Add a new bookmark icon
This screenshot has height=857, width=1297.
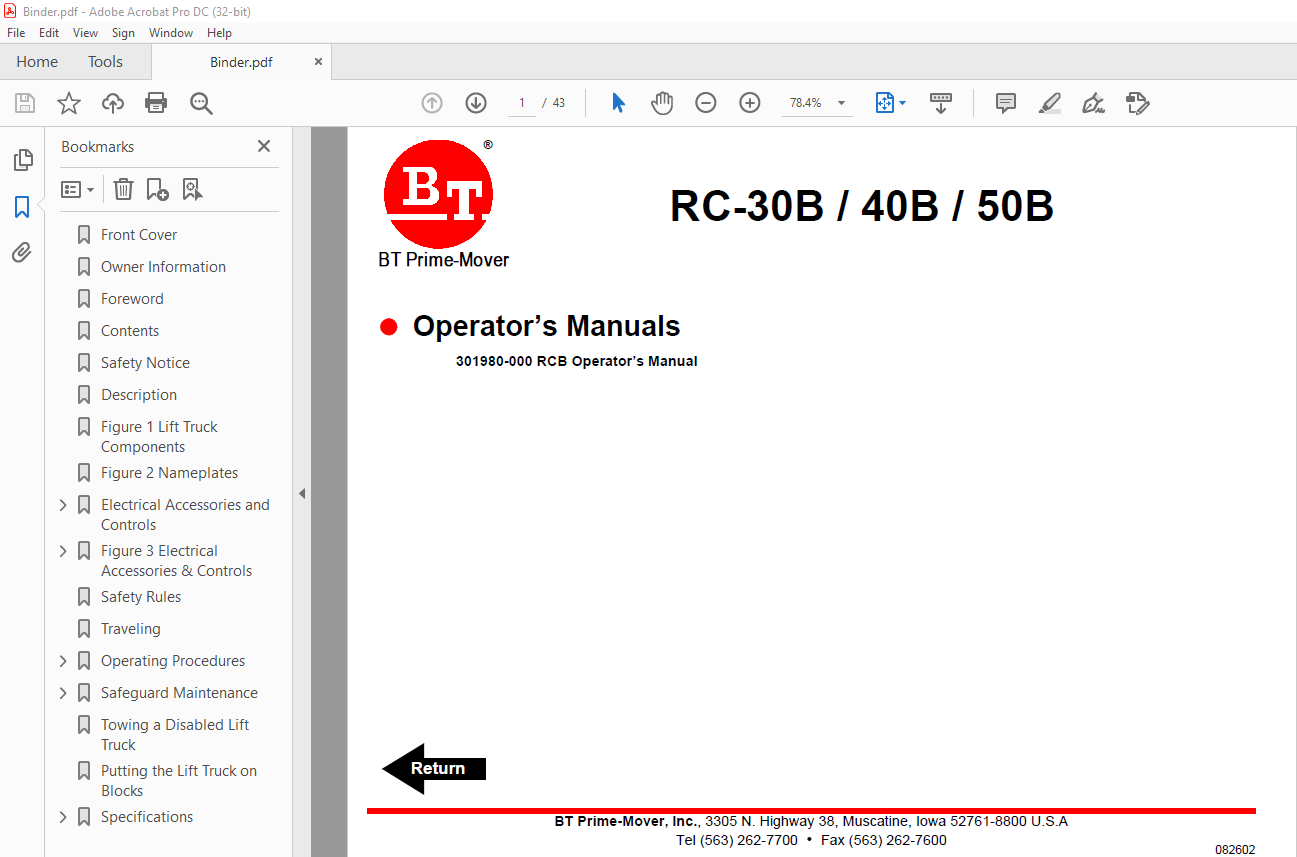pyautogui.click(x=157, y=189)
